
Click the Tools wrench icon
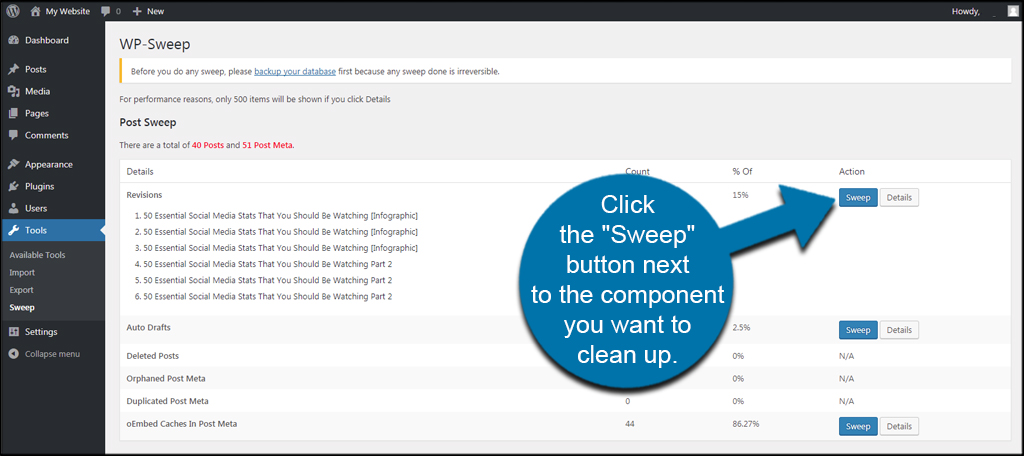point(13,230)
